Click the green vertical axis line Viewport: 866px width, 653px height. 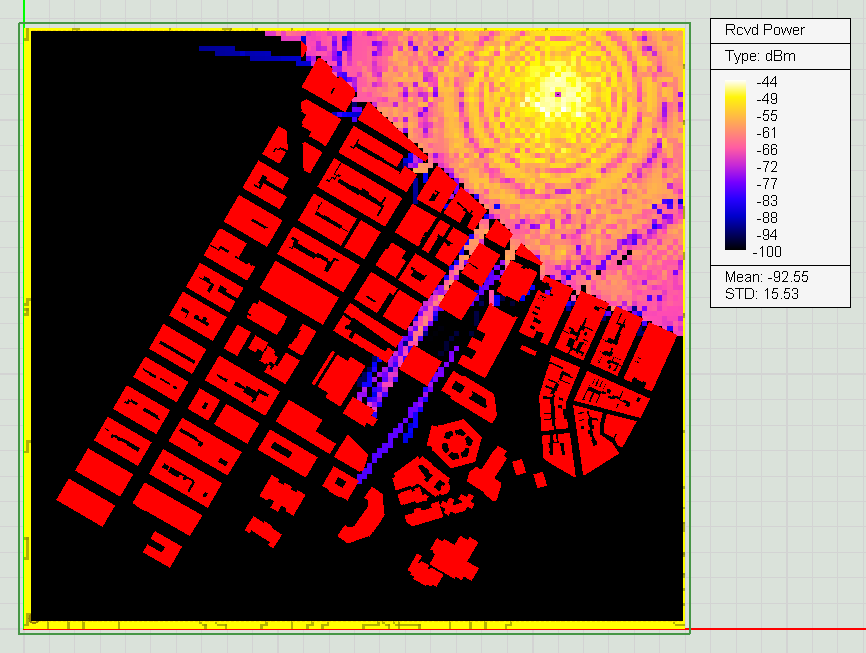[22, 10]
